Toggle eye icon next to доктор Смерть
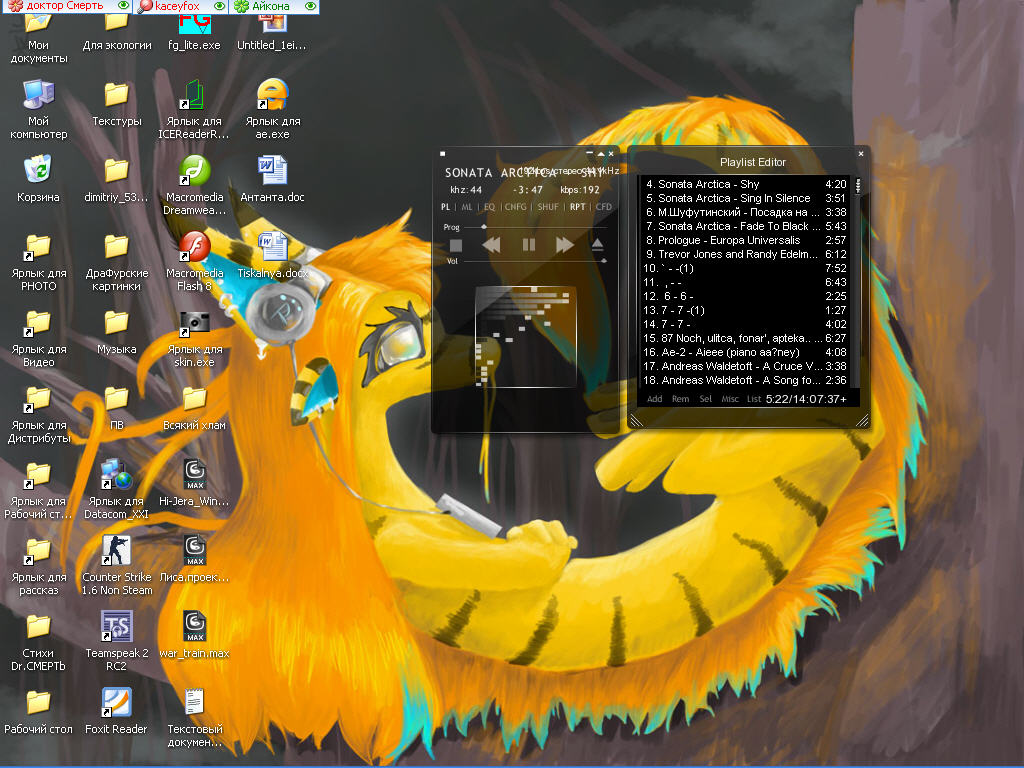The image size is (1024, 768). [x=123, y=5]
